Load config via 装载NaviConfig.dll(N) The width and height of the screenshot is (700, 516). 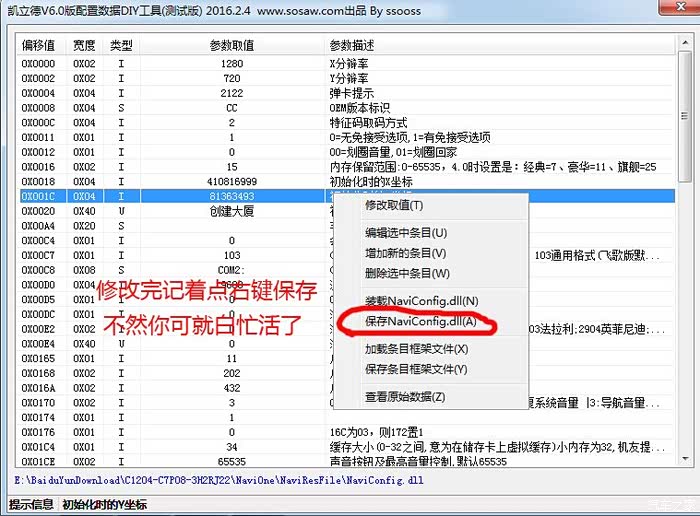pyautogui.click(x=420, y=301)
